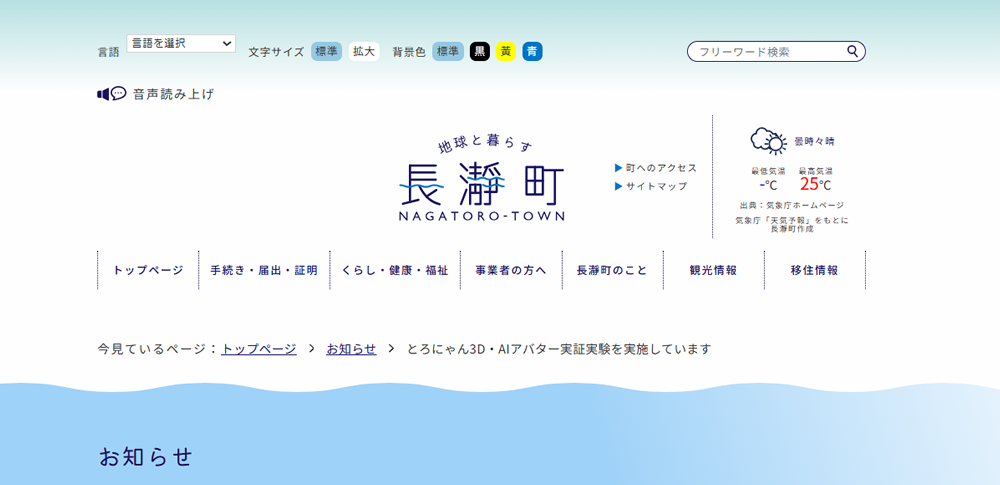Set background color to 標準
The width and height of the screenshot is (1000, 485).
(447, 51)
